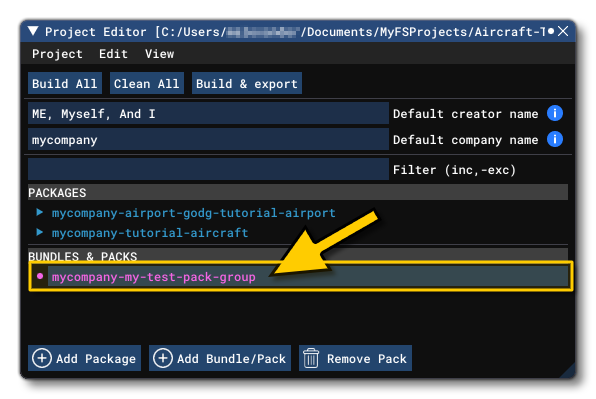Click the Build All button

pos(65,83)
